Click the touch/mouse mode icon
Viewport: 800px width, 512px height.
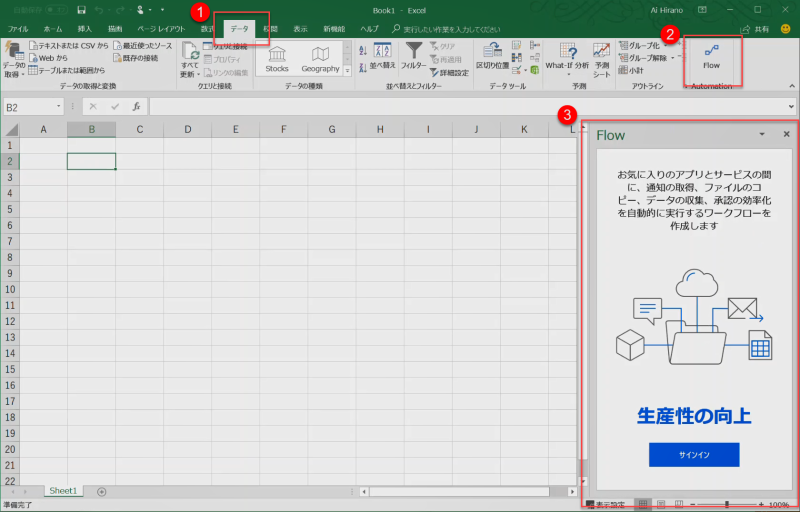pyautogui.click(x=140, y=10)
